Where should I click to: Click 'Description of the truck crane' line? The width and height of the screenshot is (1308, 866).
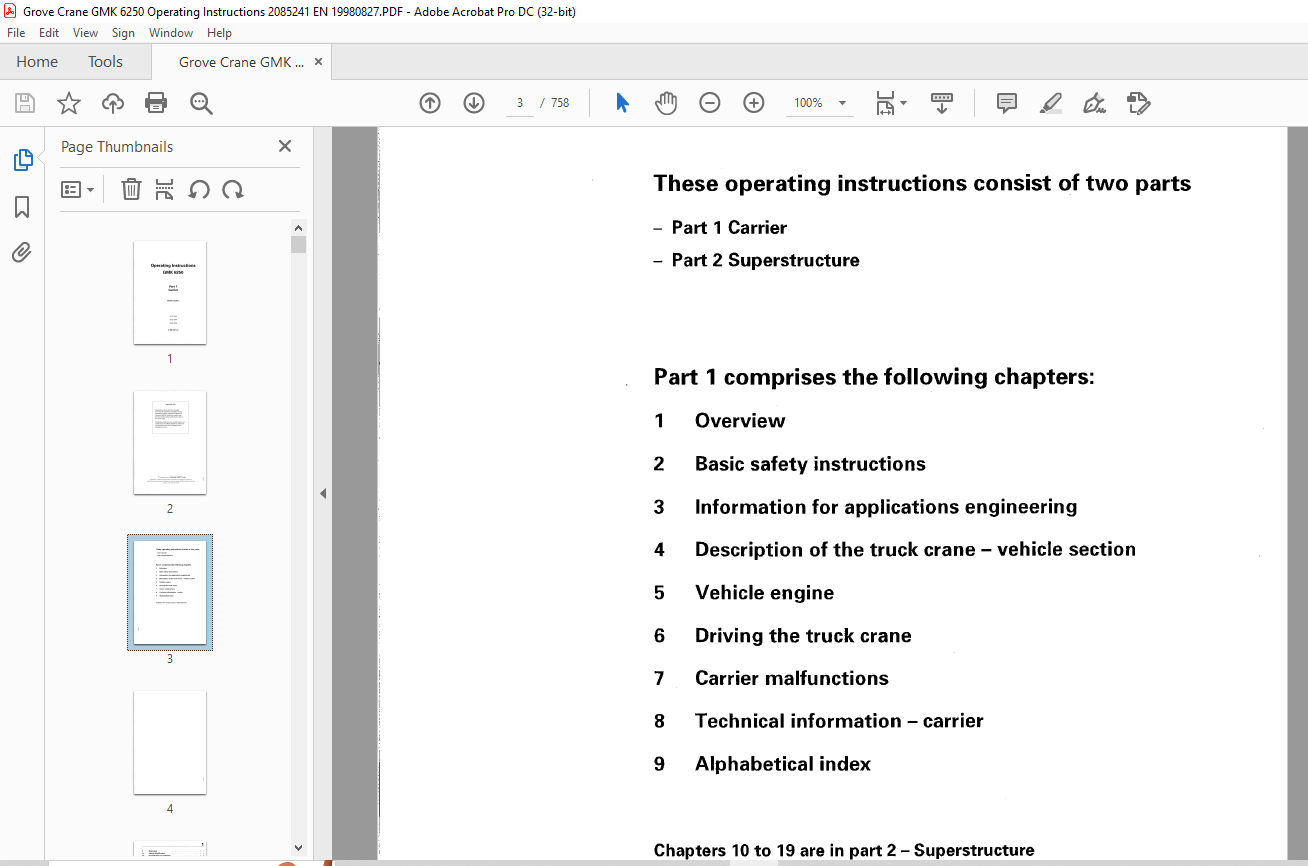pos(915,550)
